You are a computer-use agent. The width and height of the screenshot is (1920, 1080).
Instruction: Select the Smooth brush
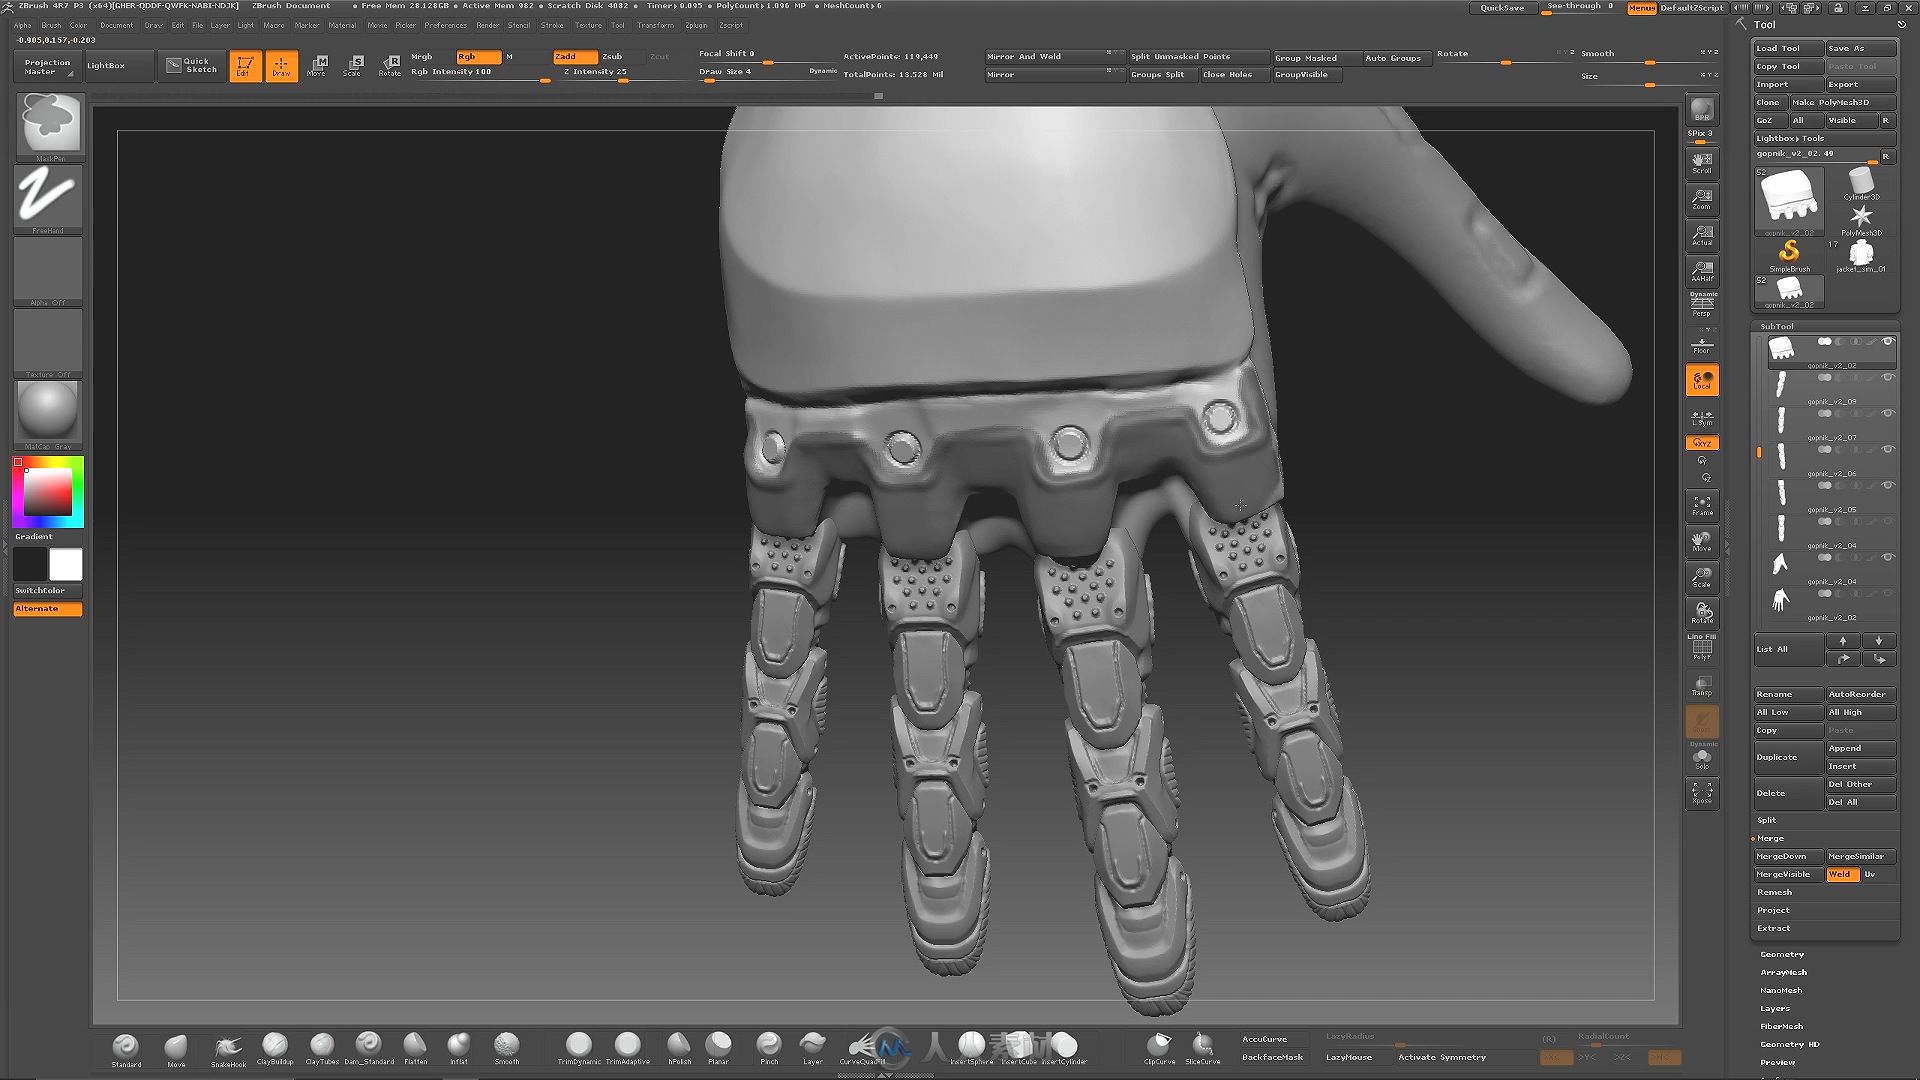coord(507,1049)
